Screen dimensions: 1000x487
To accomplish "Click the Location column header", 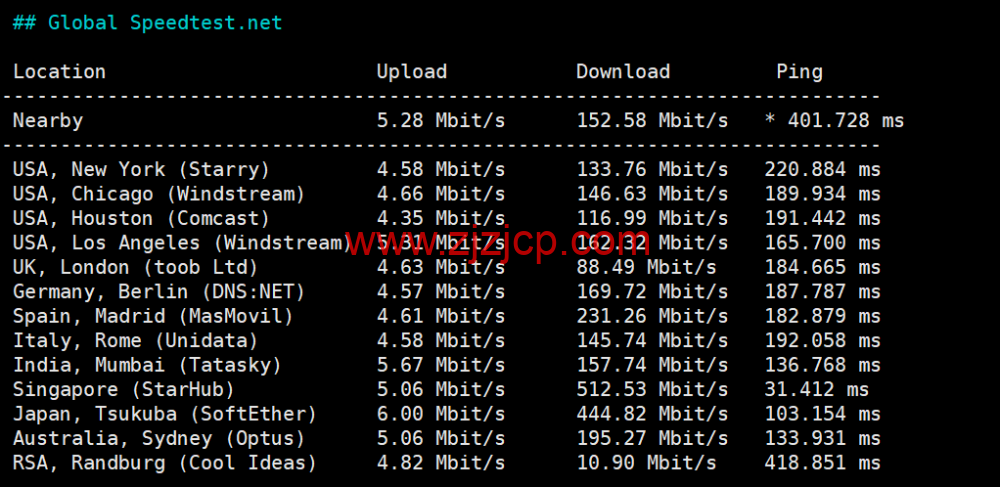I will coord(59,72).
